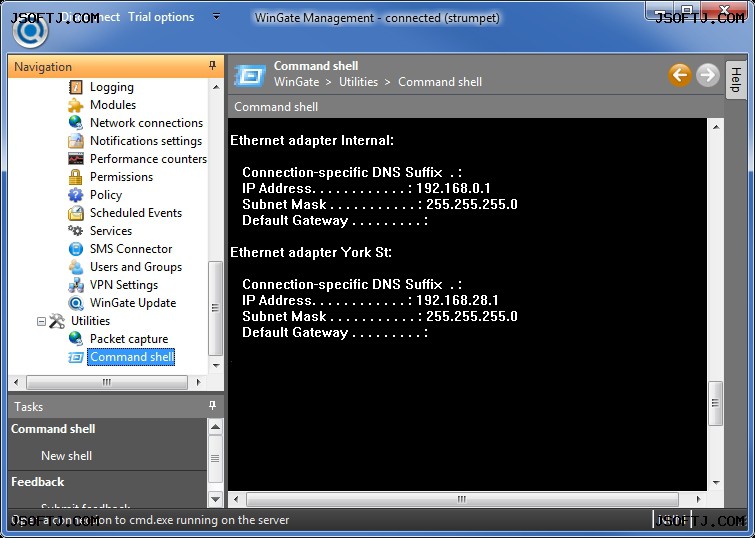Click the Performance counters graph icon
The image size is (755, 538).
(x=76, y=159)
